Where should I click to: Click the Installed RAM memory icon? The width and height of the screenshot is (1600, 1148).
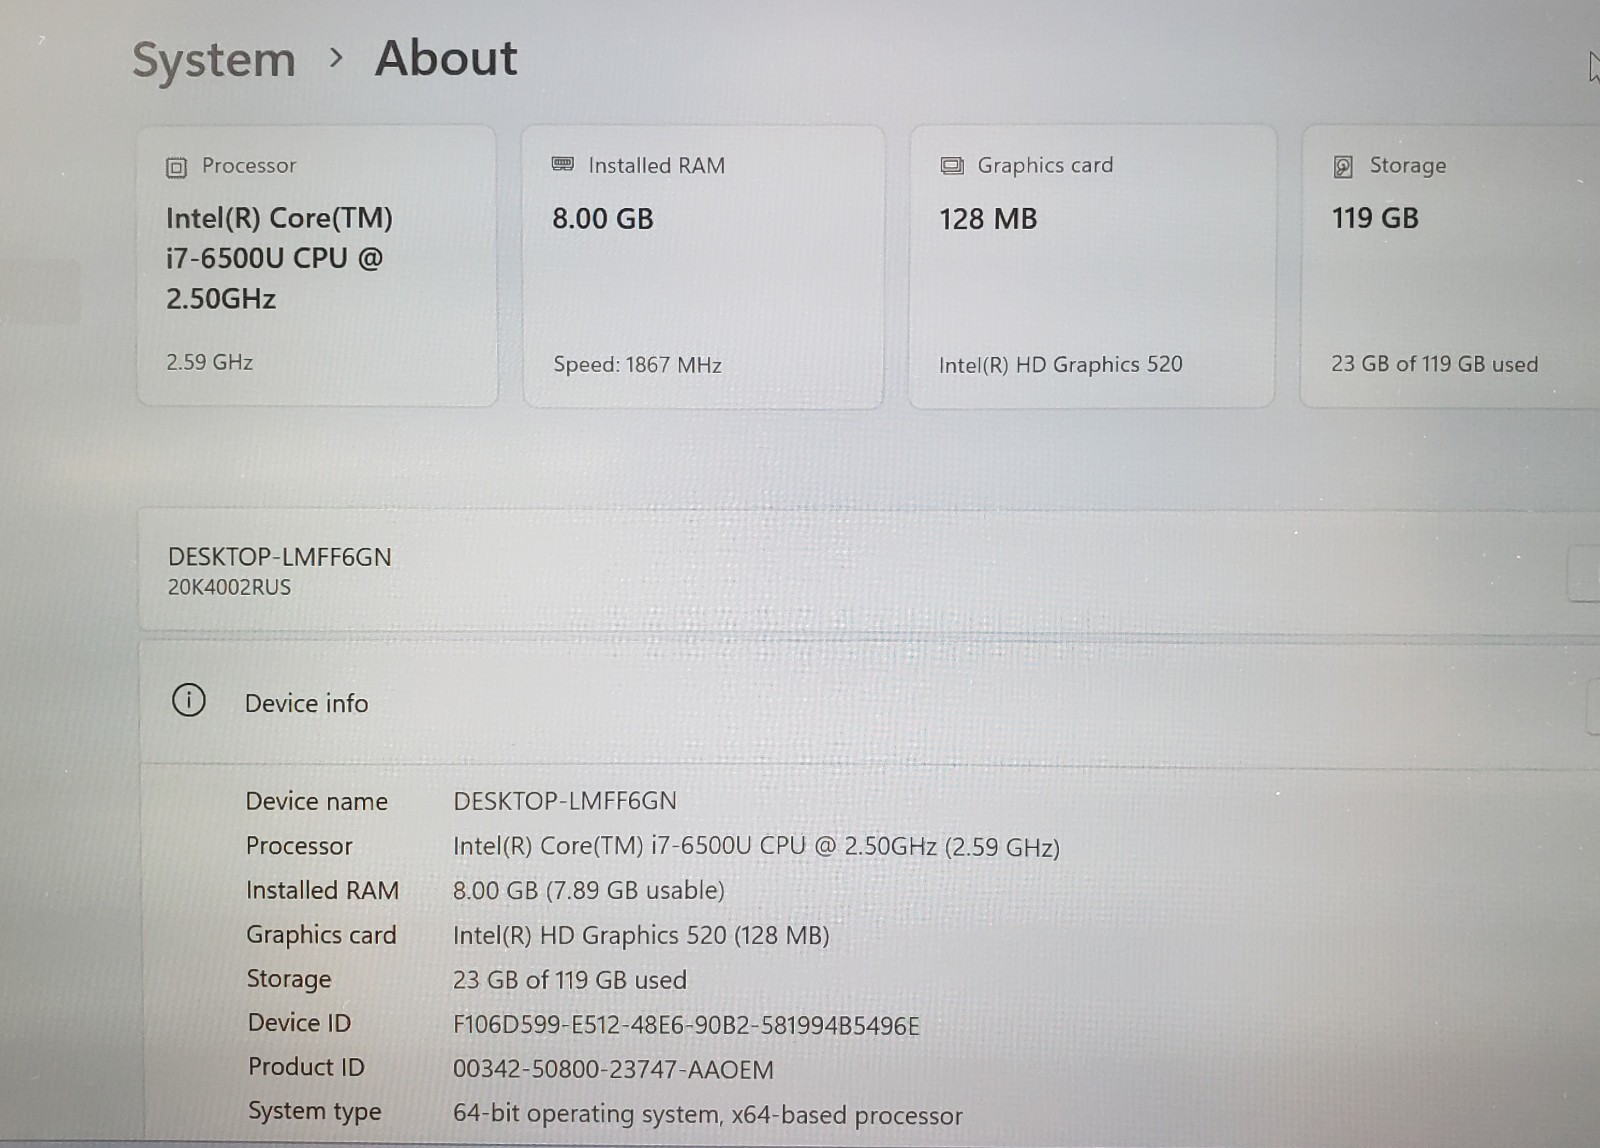pos(563,164)
